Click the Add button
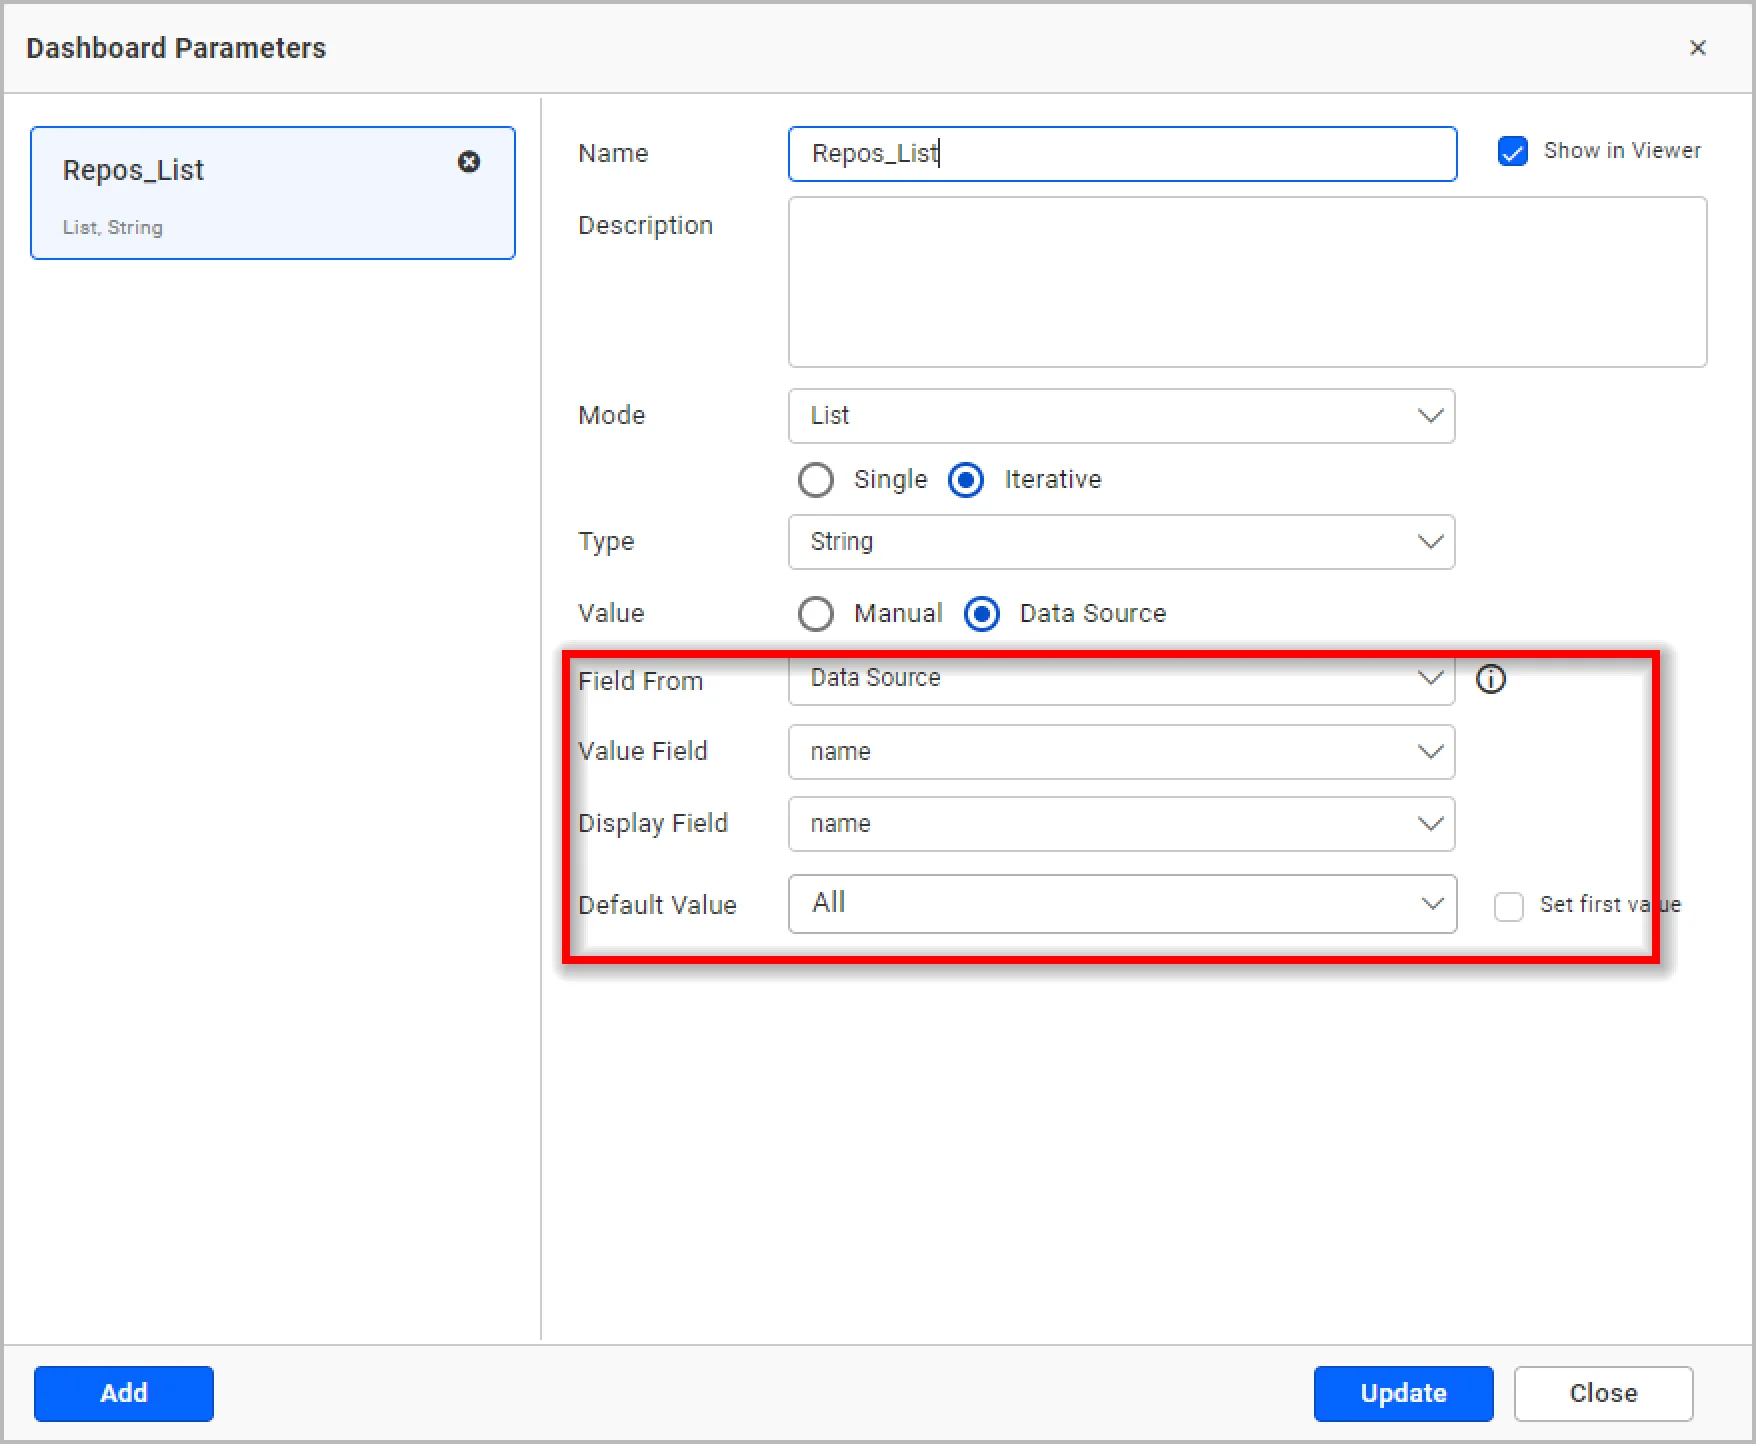 pos(124,1393)
